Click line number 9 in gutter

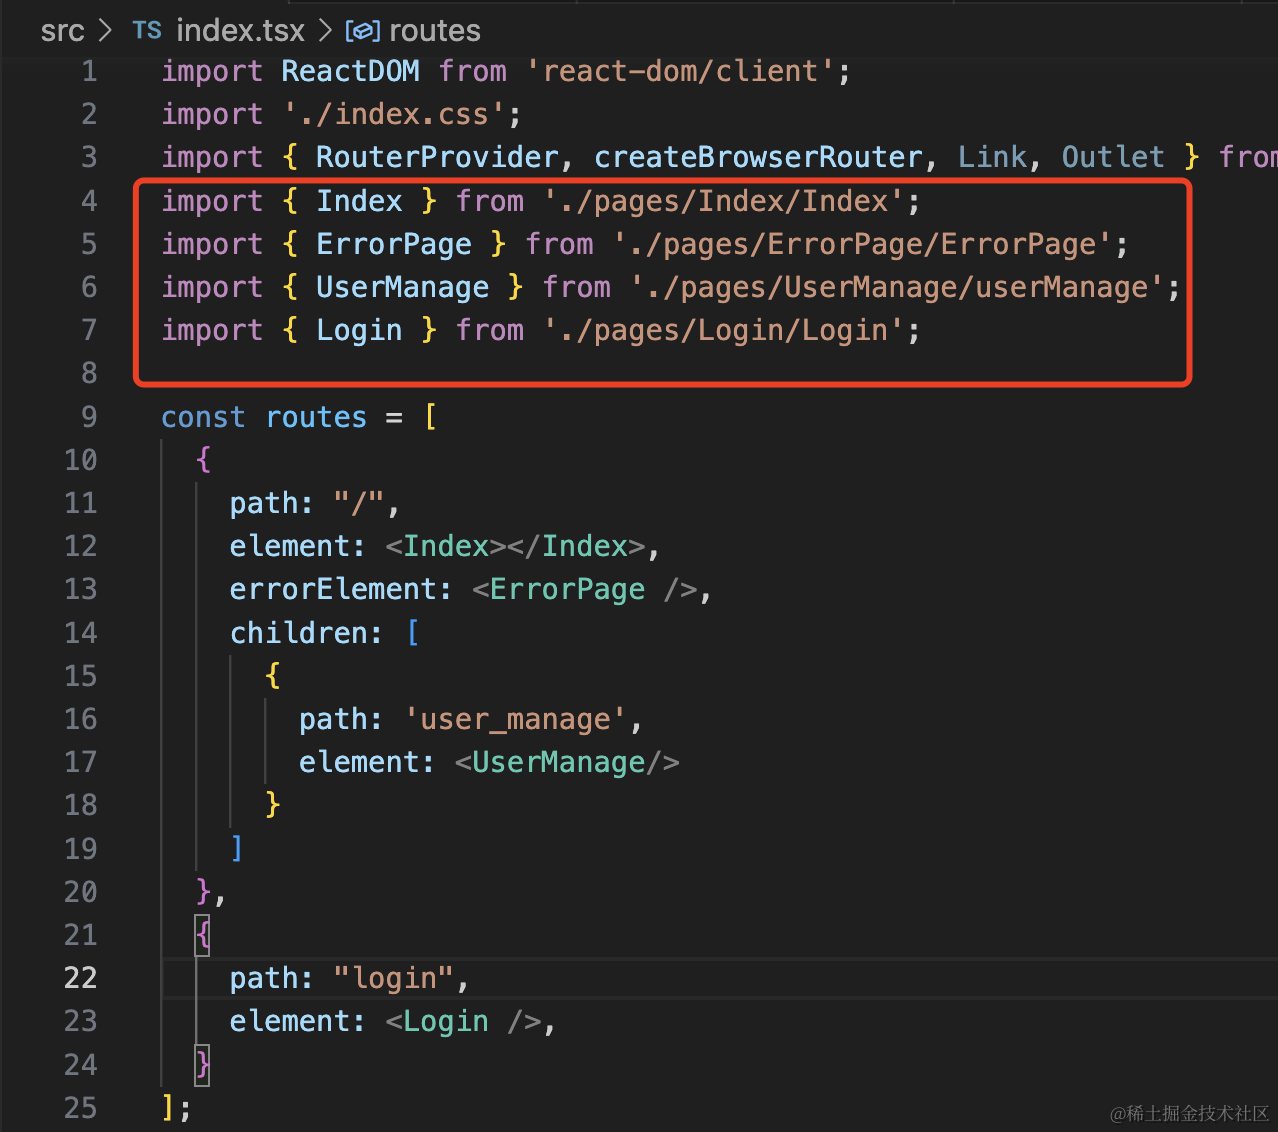89,416
